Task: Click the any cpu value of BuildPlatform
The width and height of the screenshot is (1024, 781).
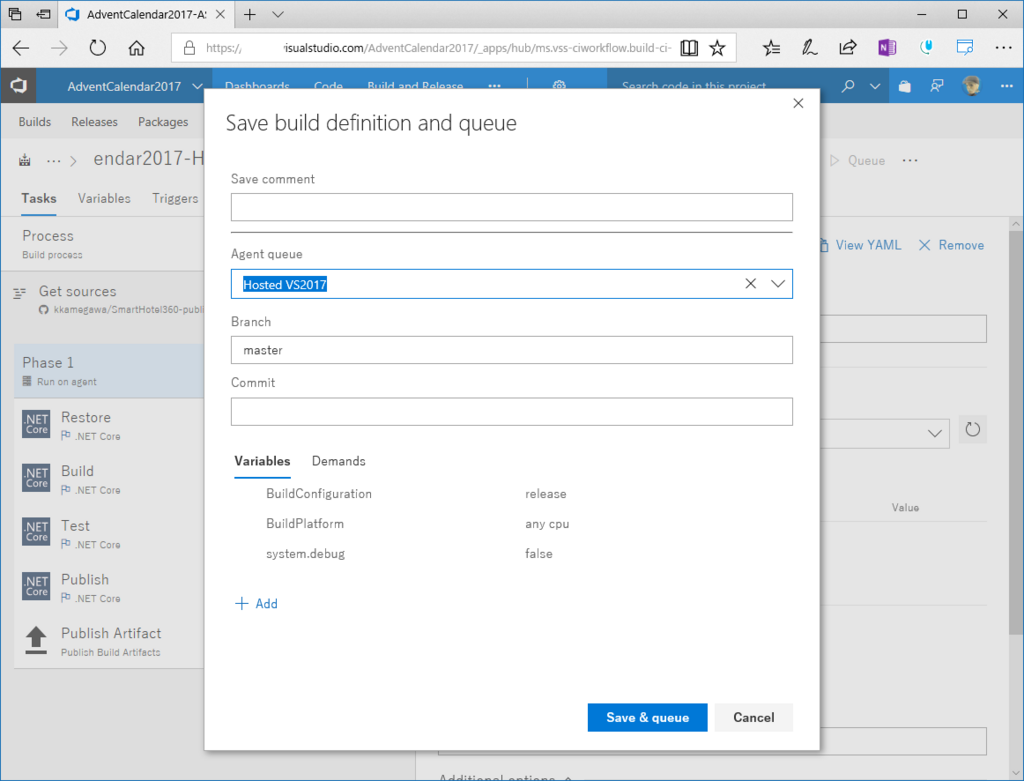Action: 547,524
